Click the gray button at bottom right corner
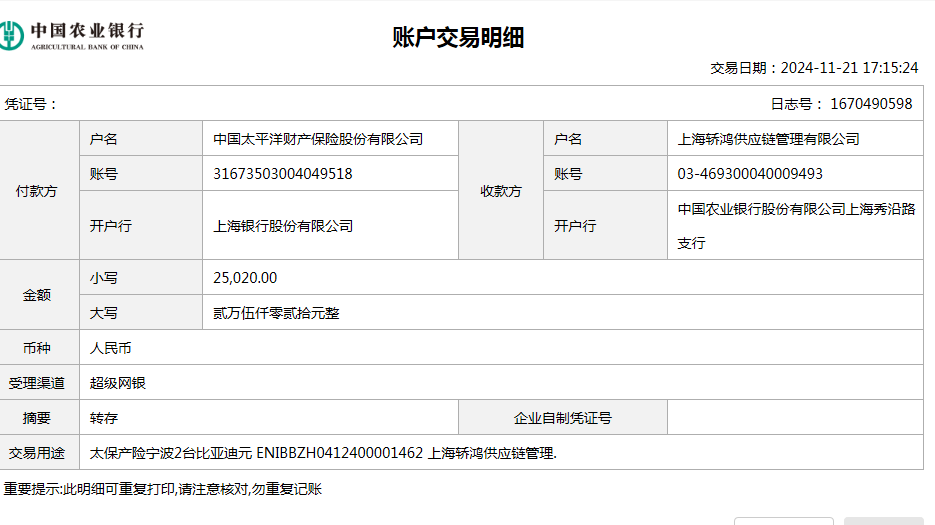This screenshot has height=525, width=935. pyautogui.click(x=883, y=520)
